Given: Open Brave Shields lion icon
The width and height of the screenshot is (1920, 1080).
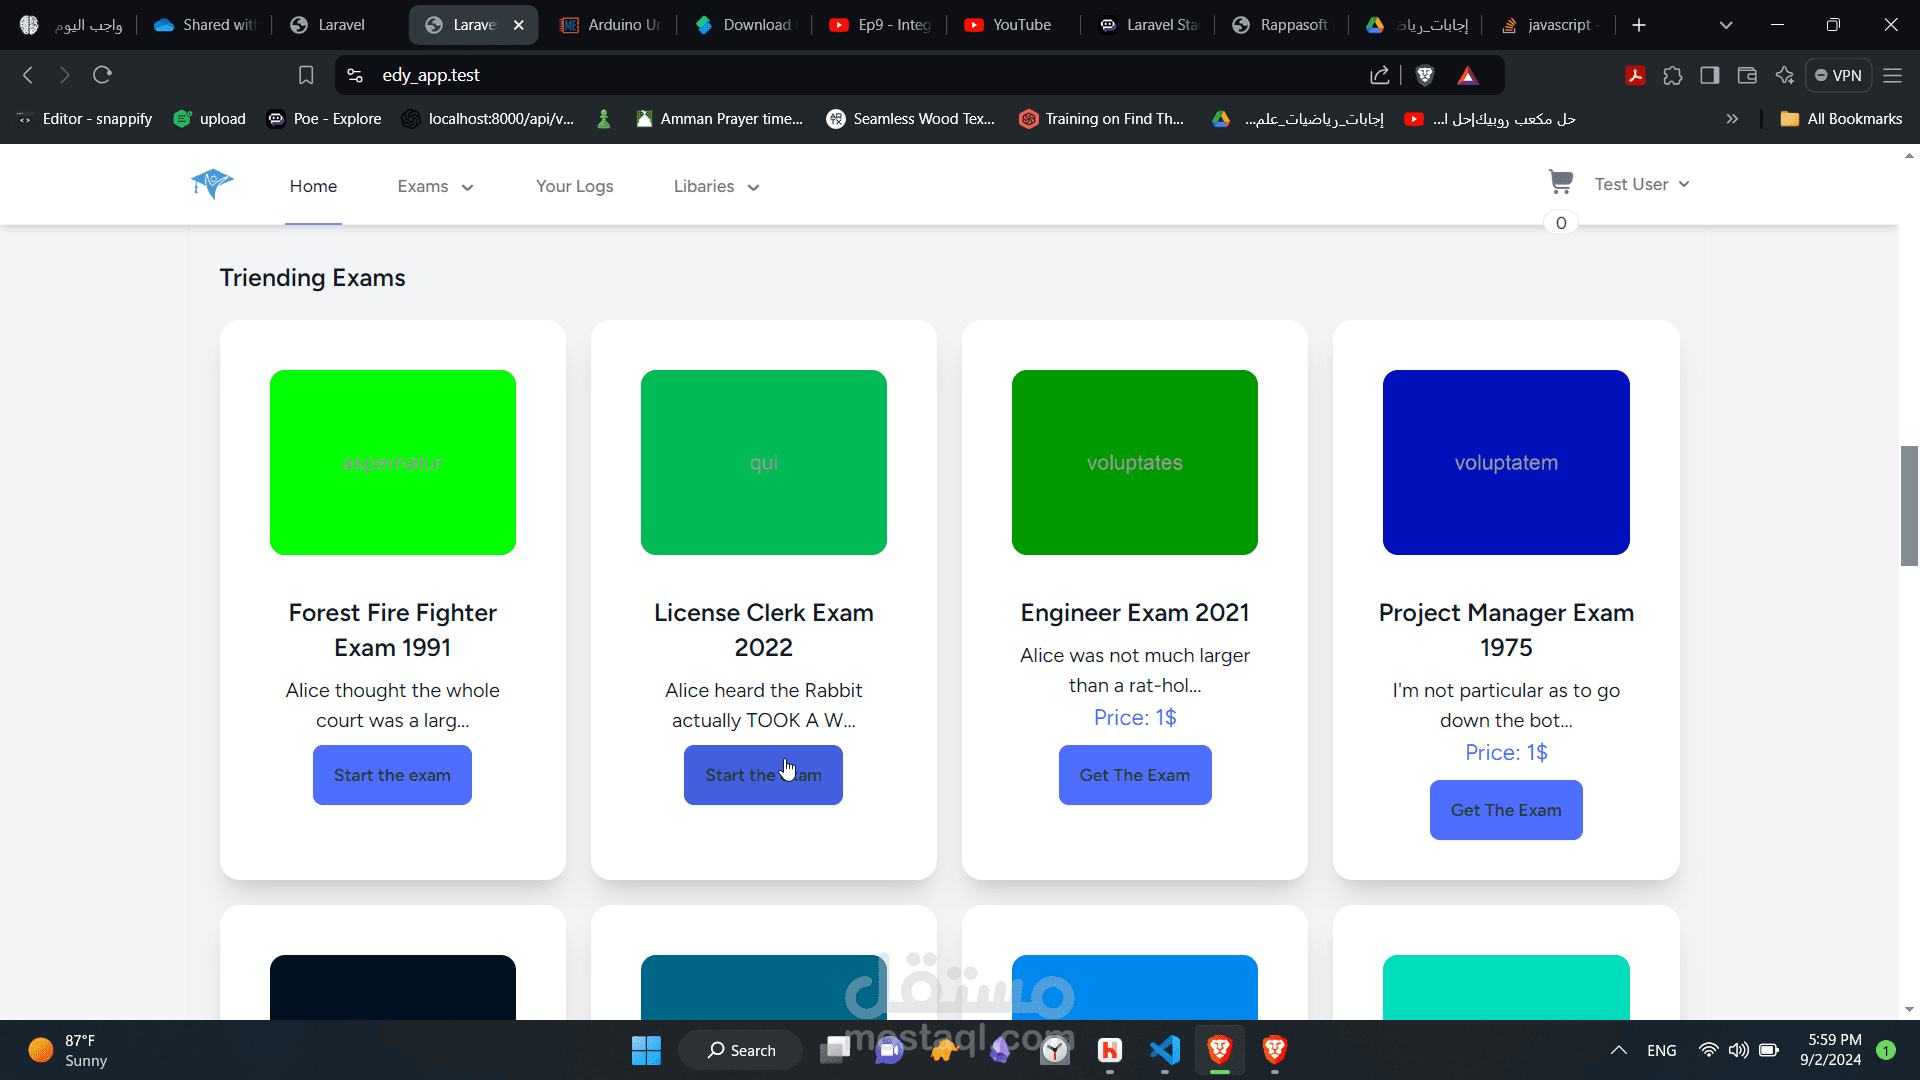Looking at the screenshot, I should 1425,75.
